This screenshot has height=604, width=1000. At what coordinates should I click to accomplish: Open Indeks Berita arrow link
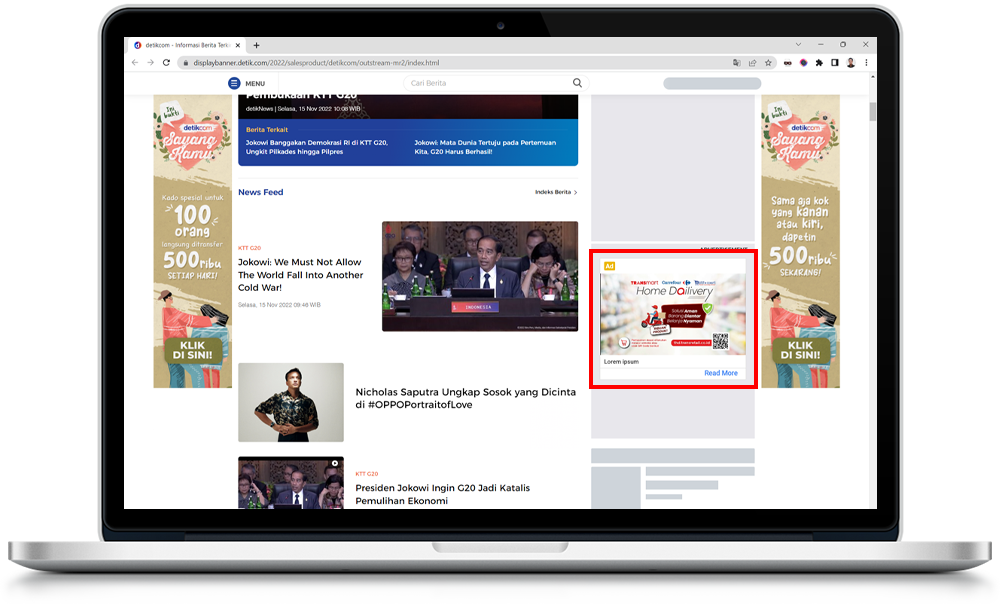(556, 192)
